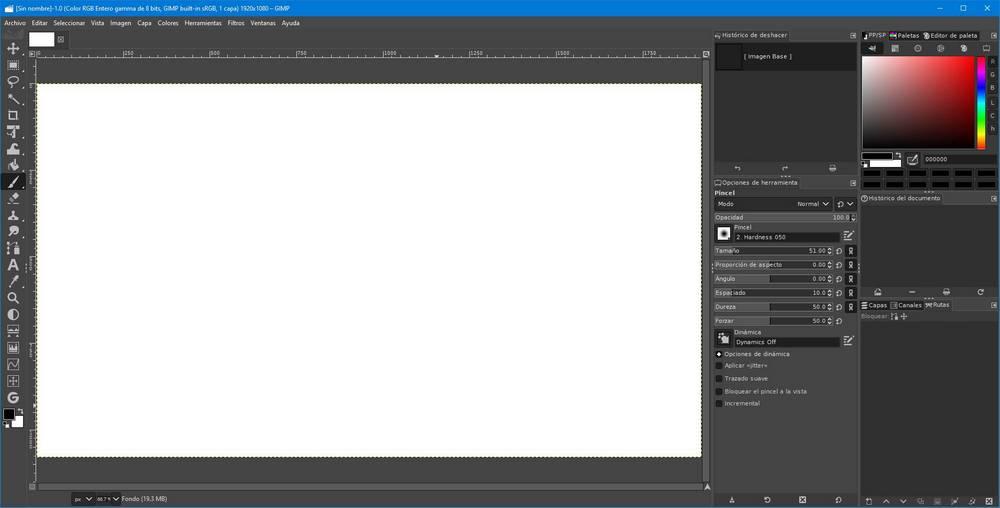Open the Herramientas menu
This screenshot has width=1000, height=508.
[203, 23]
